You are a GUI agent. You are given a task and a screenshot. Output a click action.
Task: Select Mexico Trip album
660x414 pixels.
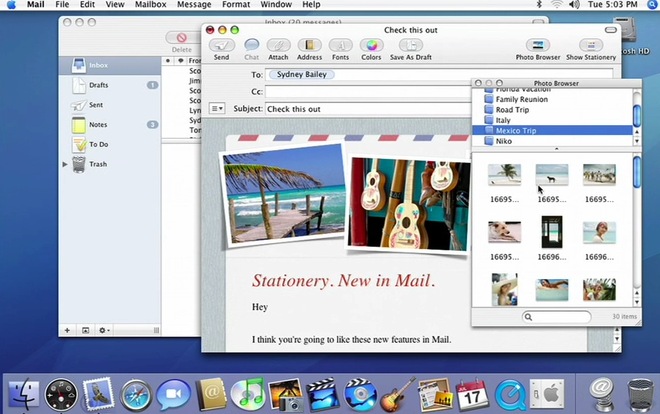[x=552, y=130]
